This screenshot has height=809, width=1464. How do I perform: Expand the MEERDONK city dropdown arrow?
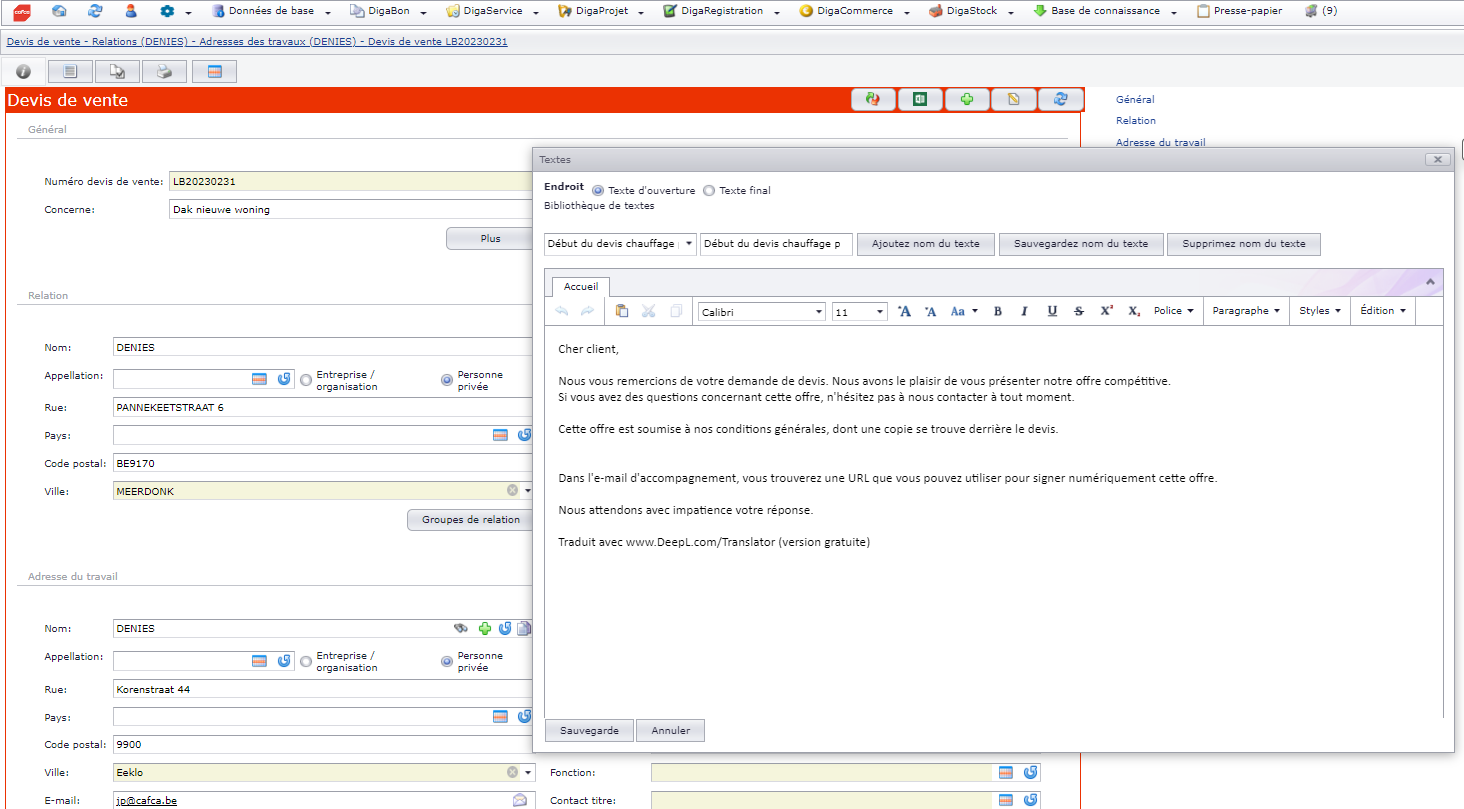coord(528,491)
